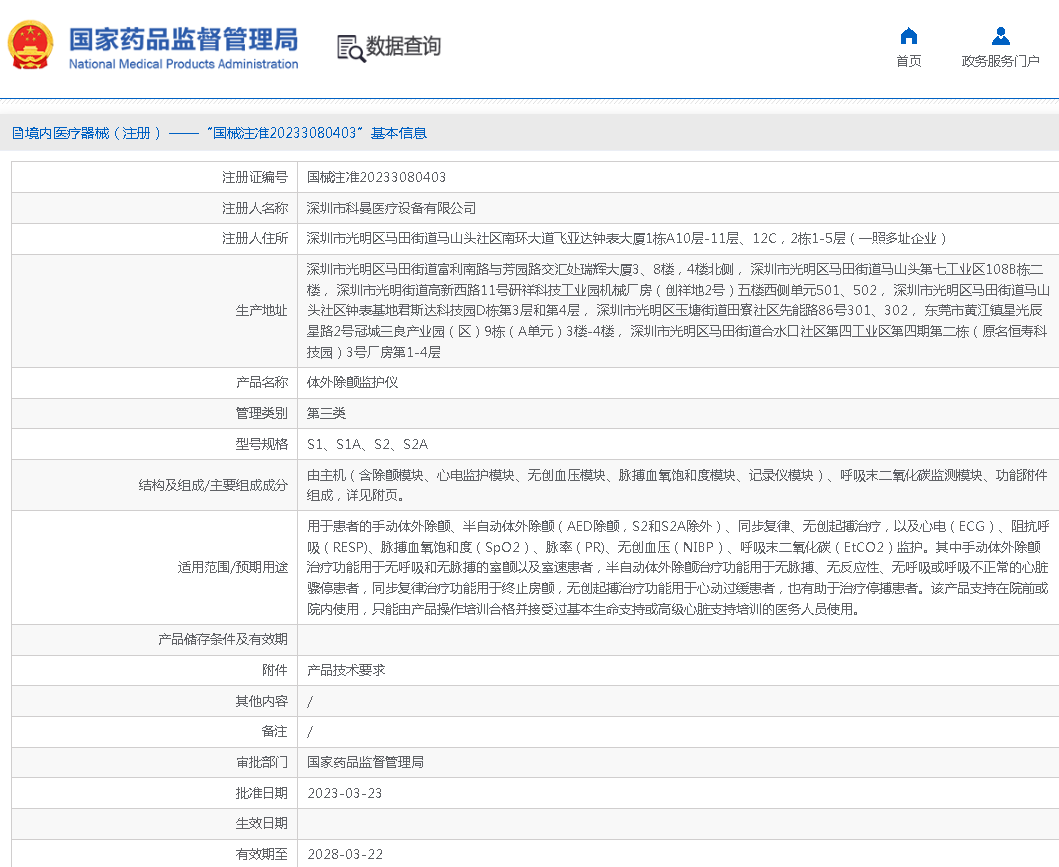Click the 政务服务门户 user icon
This screenshot has height=867, width=1059.
(1000, 37)
